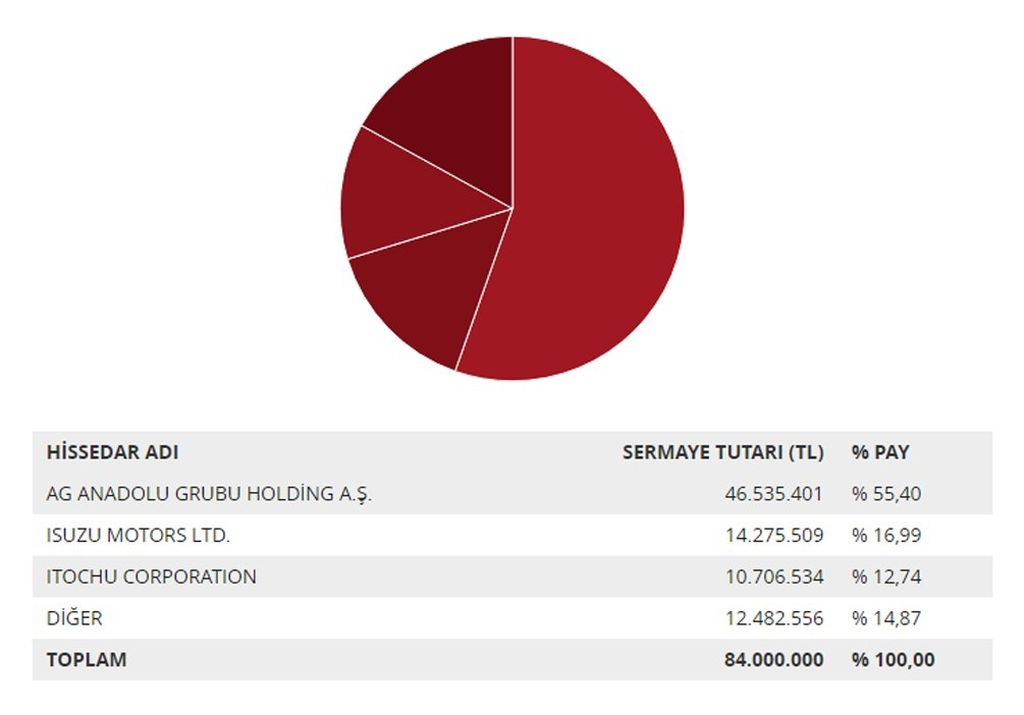Click the share value % 16,99
This screenshot has height=715, width=1024.
coord(886,535)
